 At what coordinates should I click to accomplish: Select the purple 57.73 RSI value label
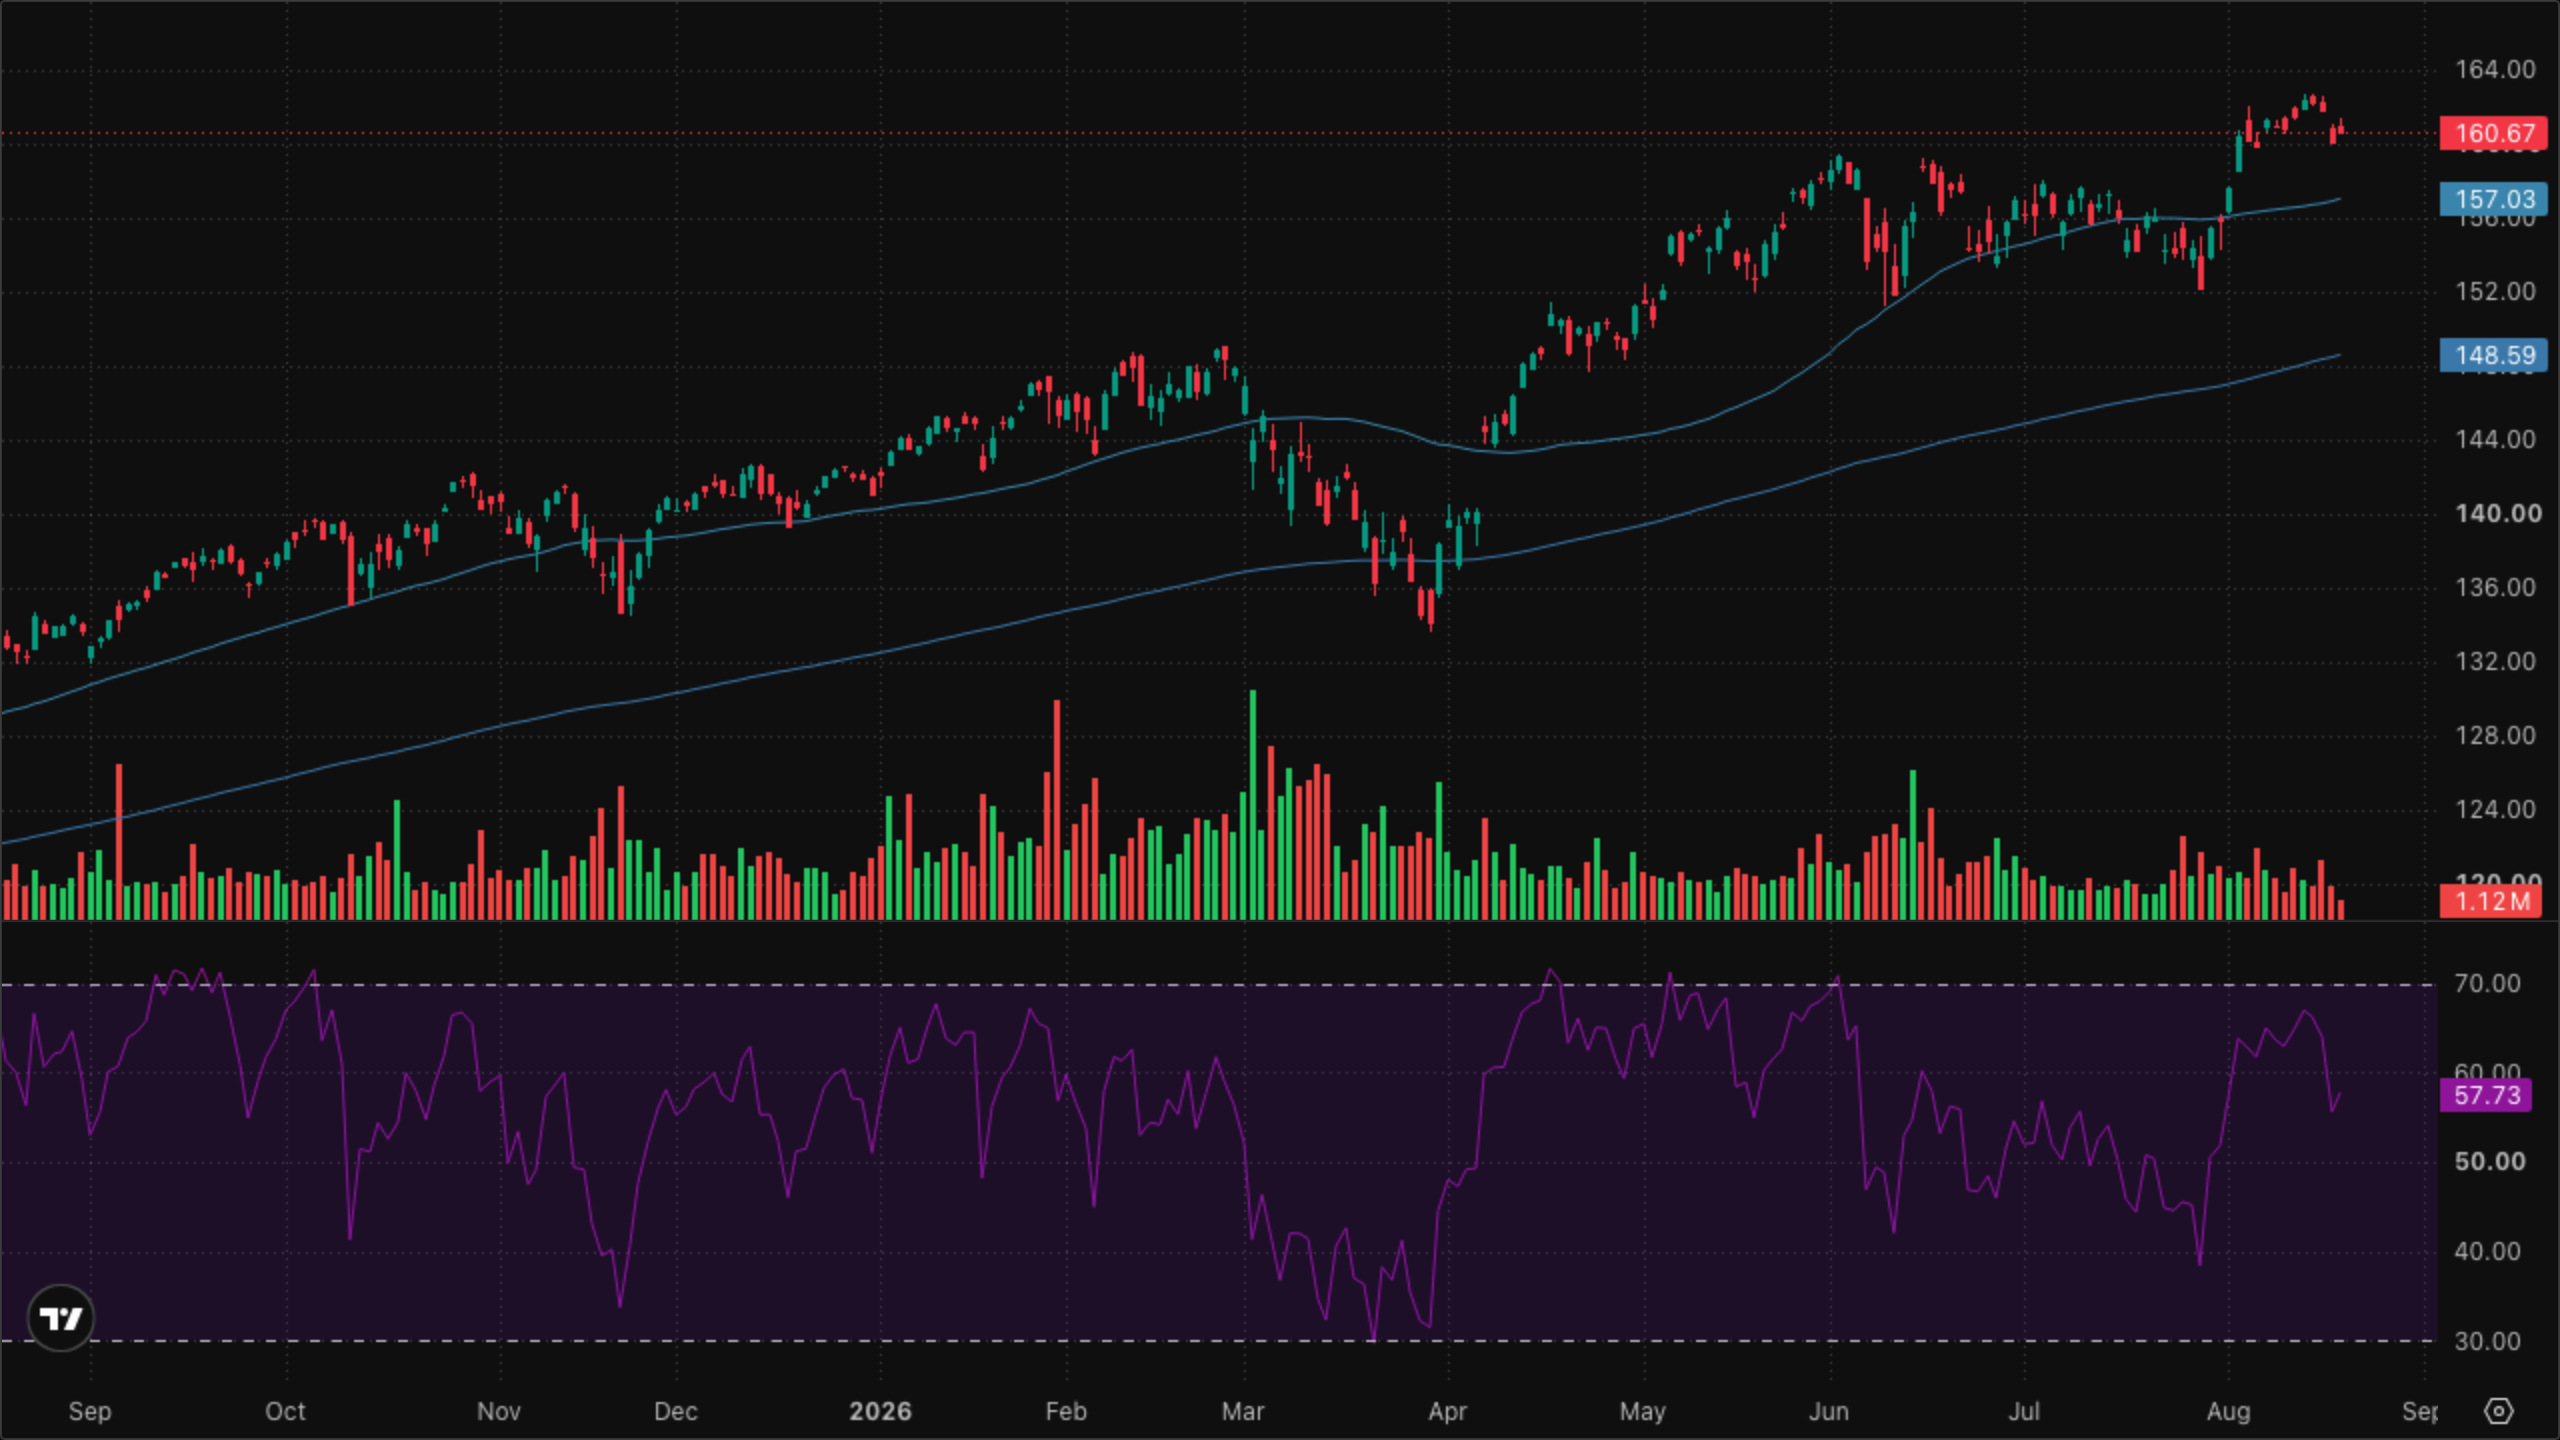(x=2486, y=1095)
